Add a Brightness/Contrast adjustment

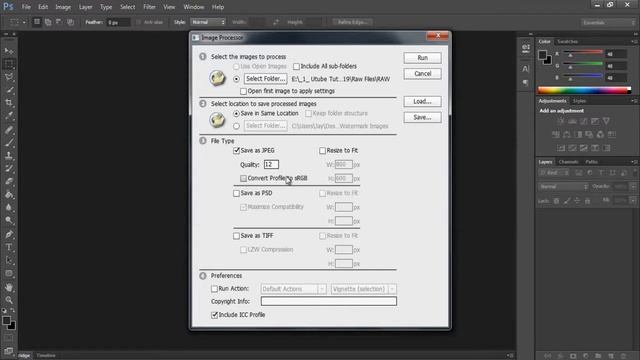(561, 121)
